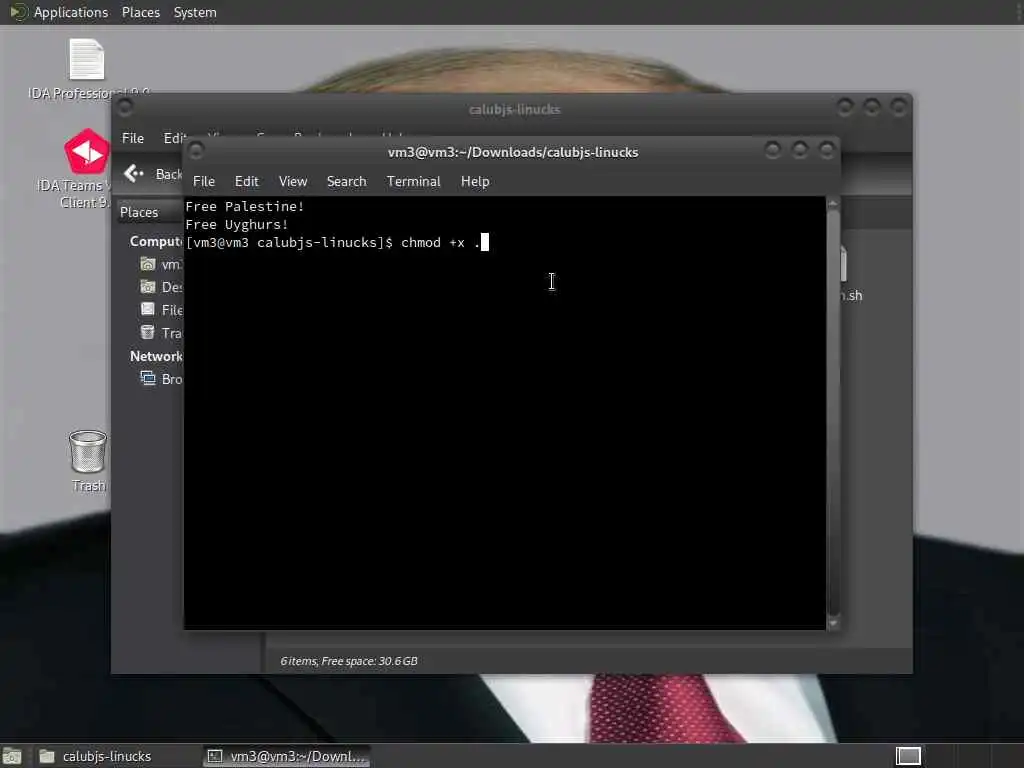The width and height of the screenshot is (1024, 768).
Task: Click the IDA Professional desktop file icon
Action: tap(87, 59)
